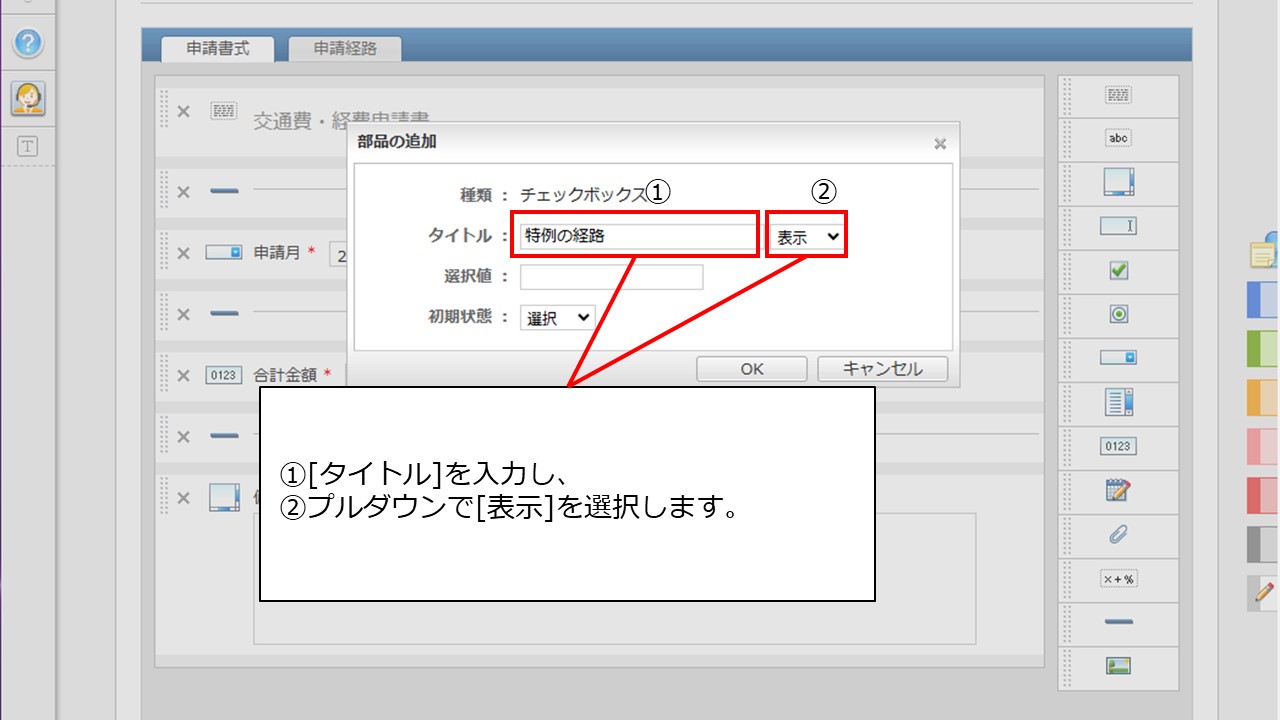
Task: Click the title part icon beside 交通費
Action: tap(224, 111)
